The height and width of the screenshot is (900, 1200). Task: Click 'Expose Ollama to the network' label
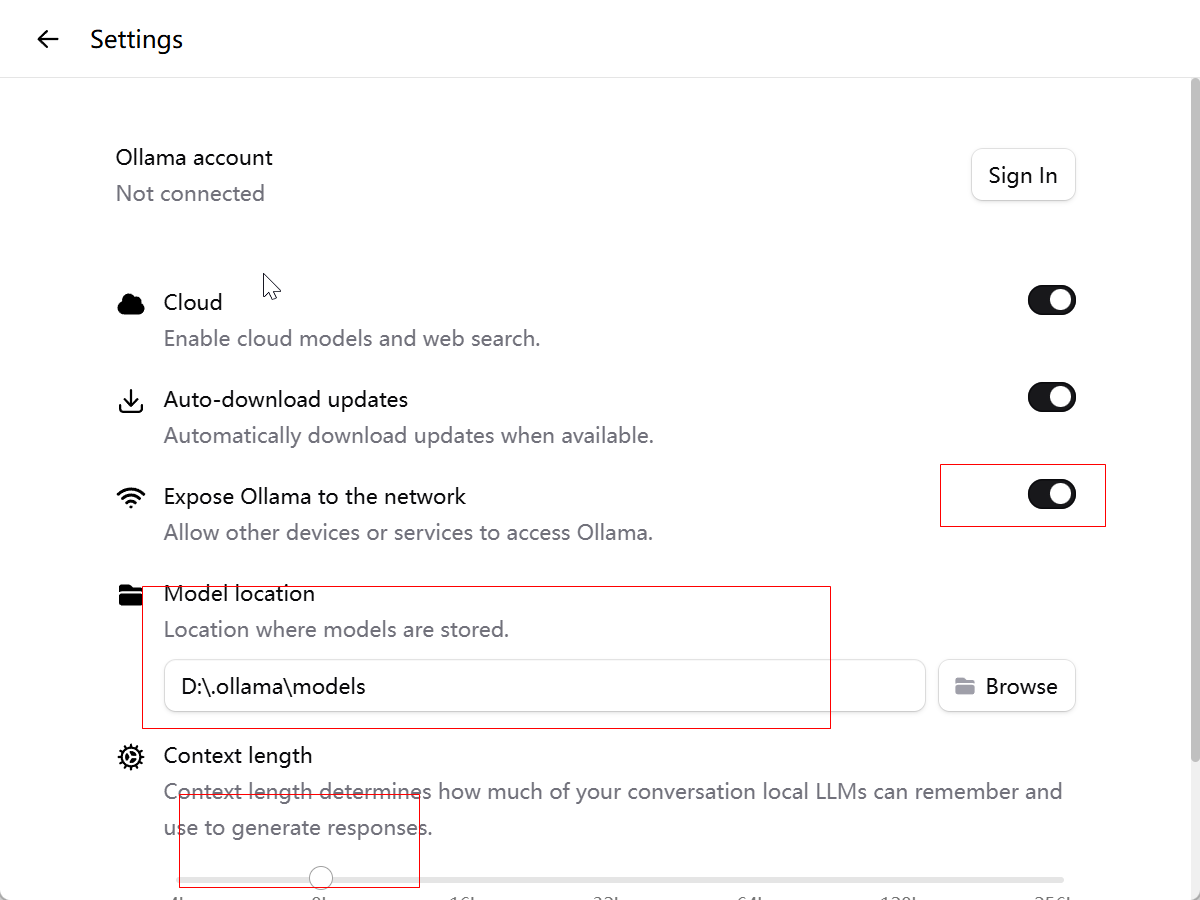coord(315,497)
